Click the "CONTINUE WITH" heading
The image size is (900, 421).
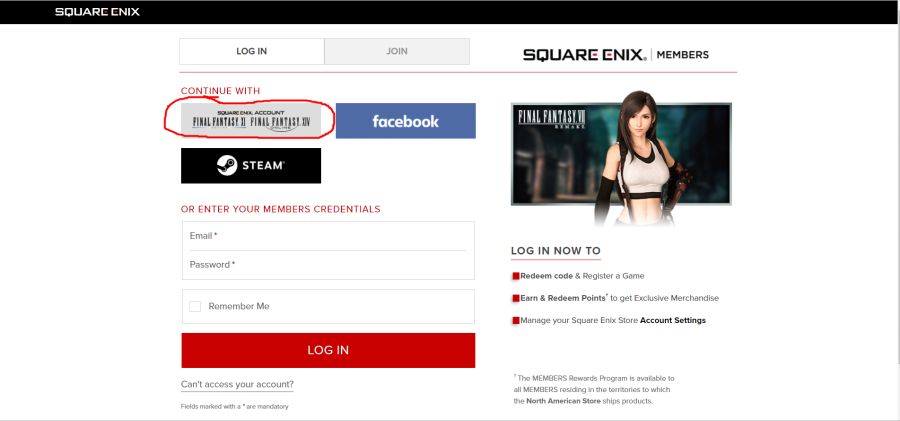point(220,91)
